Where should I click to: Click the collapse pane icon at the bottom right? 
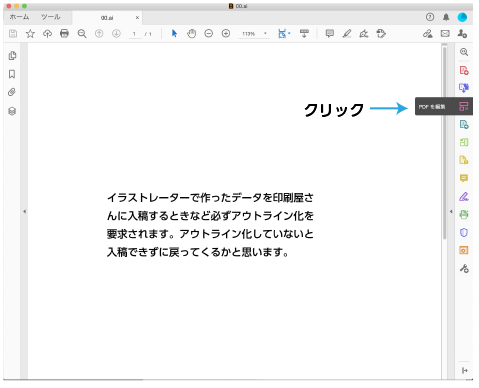[465, 370]
